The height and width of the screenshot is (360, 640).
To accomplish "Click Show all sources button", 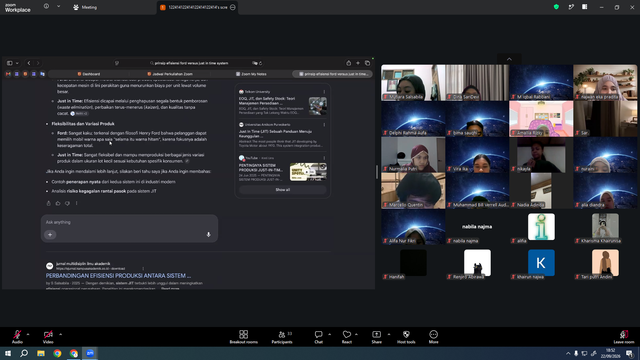I will tap(282, 190).
